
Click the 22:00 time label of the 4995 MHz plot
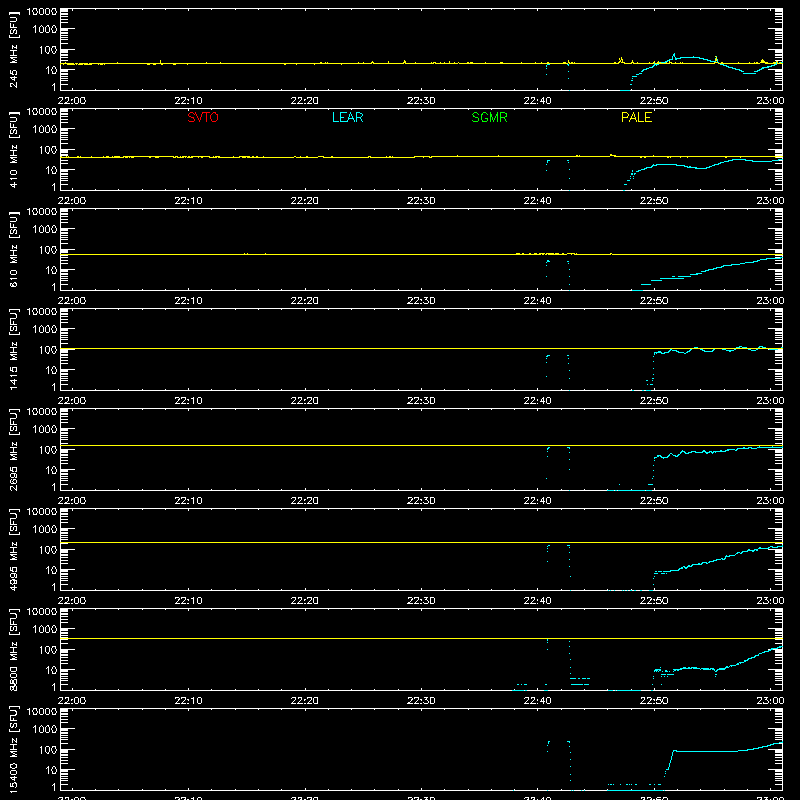72,601
